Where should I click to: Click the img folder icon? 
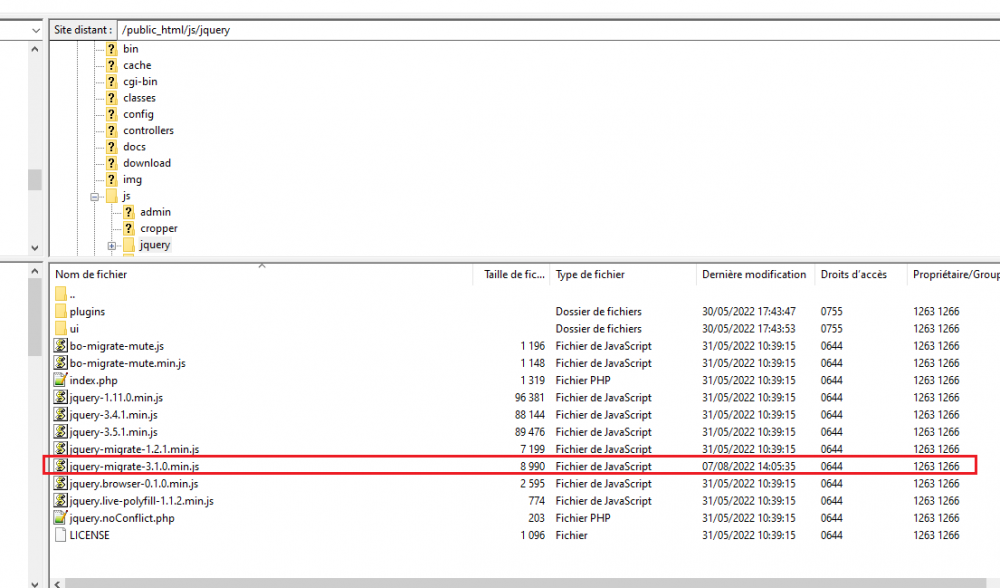pyautogui.click(x=112, y=179)
